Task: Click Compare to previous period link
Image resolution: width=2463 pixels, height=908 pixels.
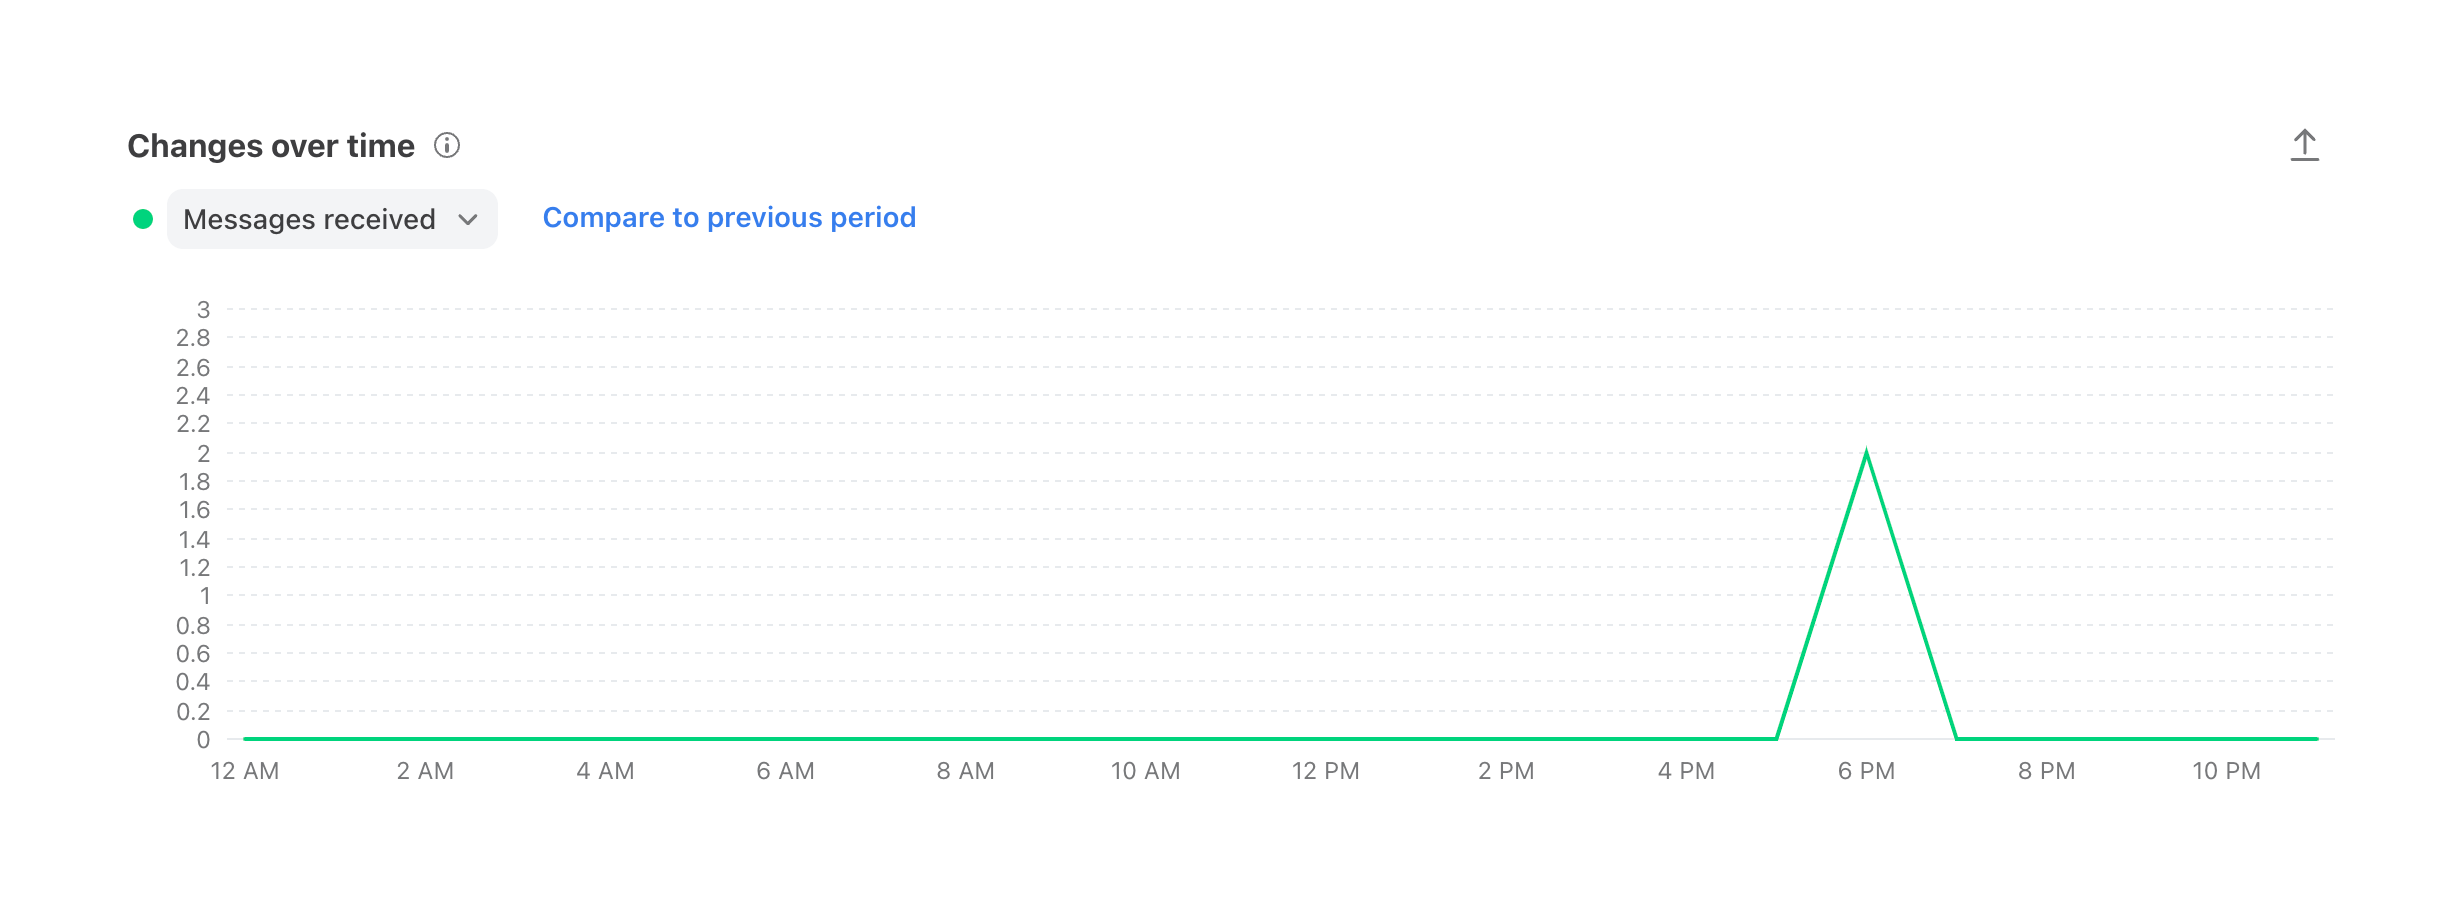Action: 729,218
